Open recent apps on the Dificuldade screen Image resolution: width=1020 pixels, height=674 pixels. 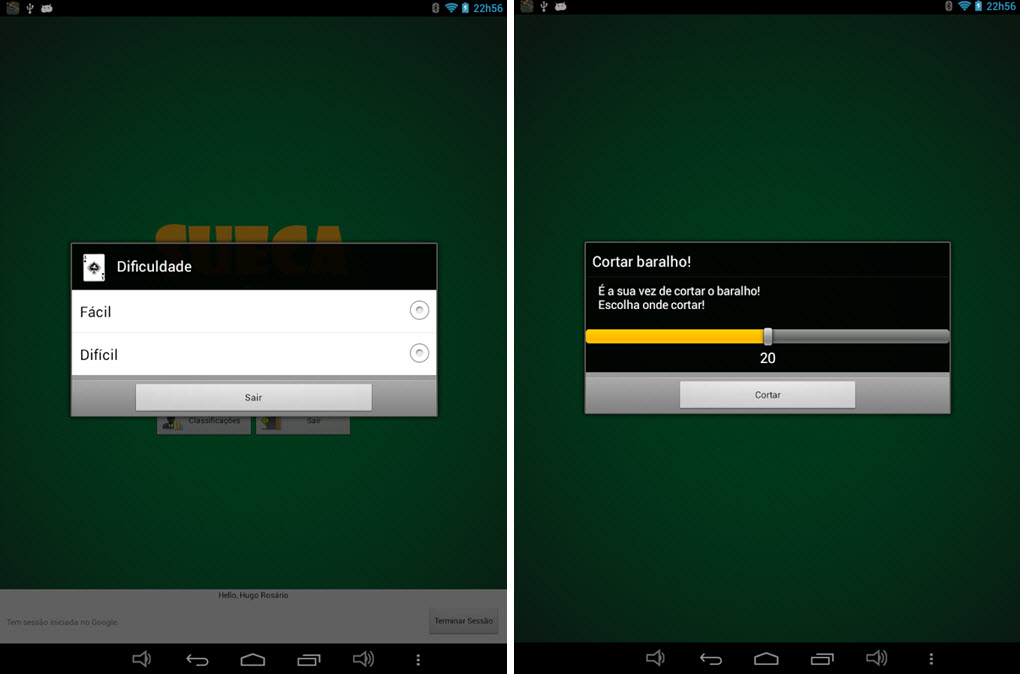pyautogui.click(x=309, y=659)
